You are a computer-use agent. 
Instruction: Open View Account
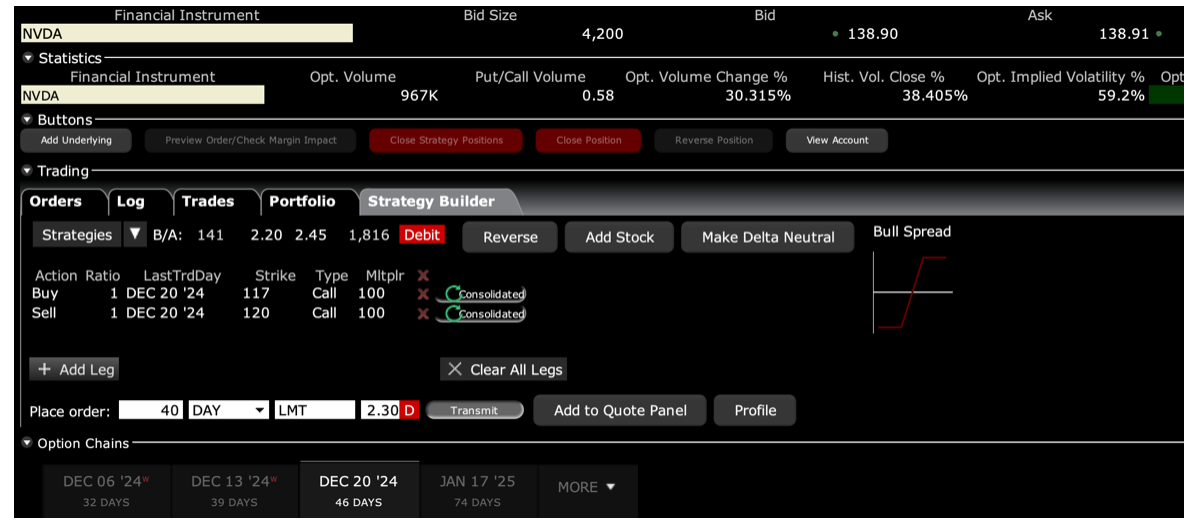pyautogui.click(x=837, y=140)
